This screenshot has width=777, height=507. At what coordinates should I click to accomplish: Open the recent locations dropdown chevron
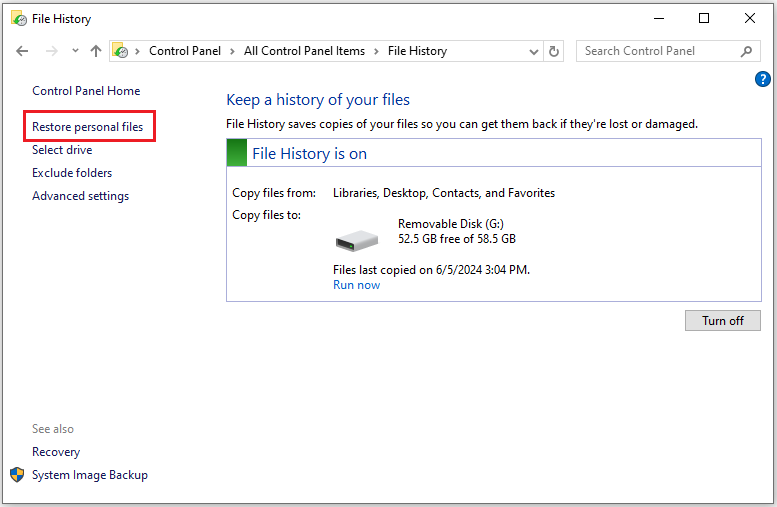coord(75,51)
